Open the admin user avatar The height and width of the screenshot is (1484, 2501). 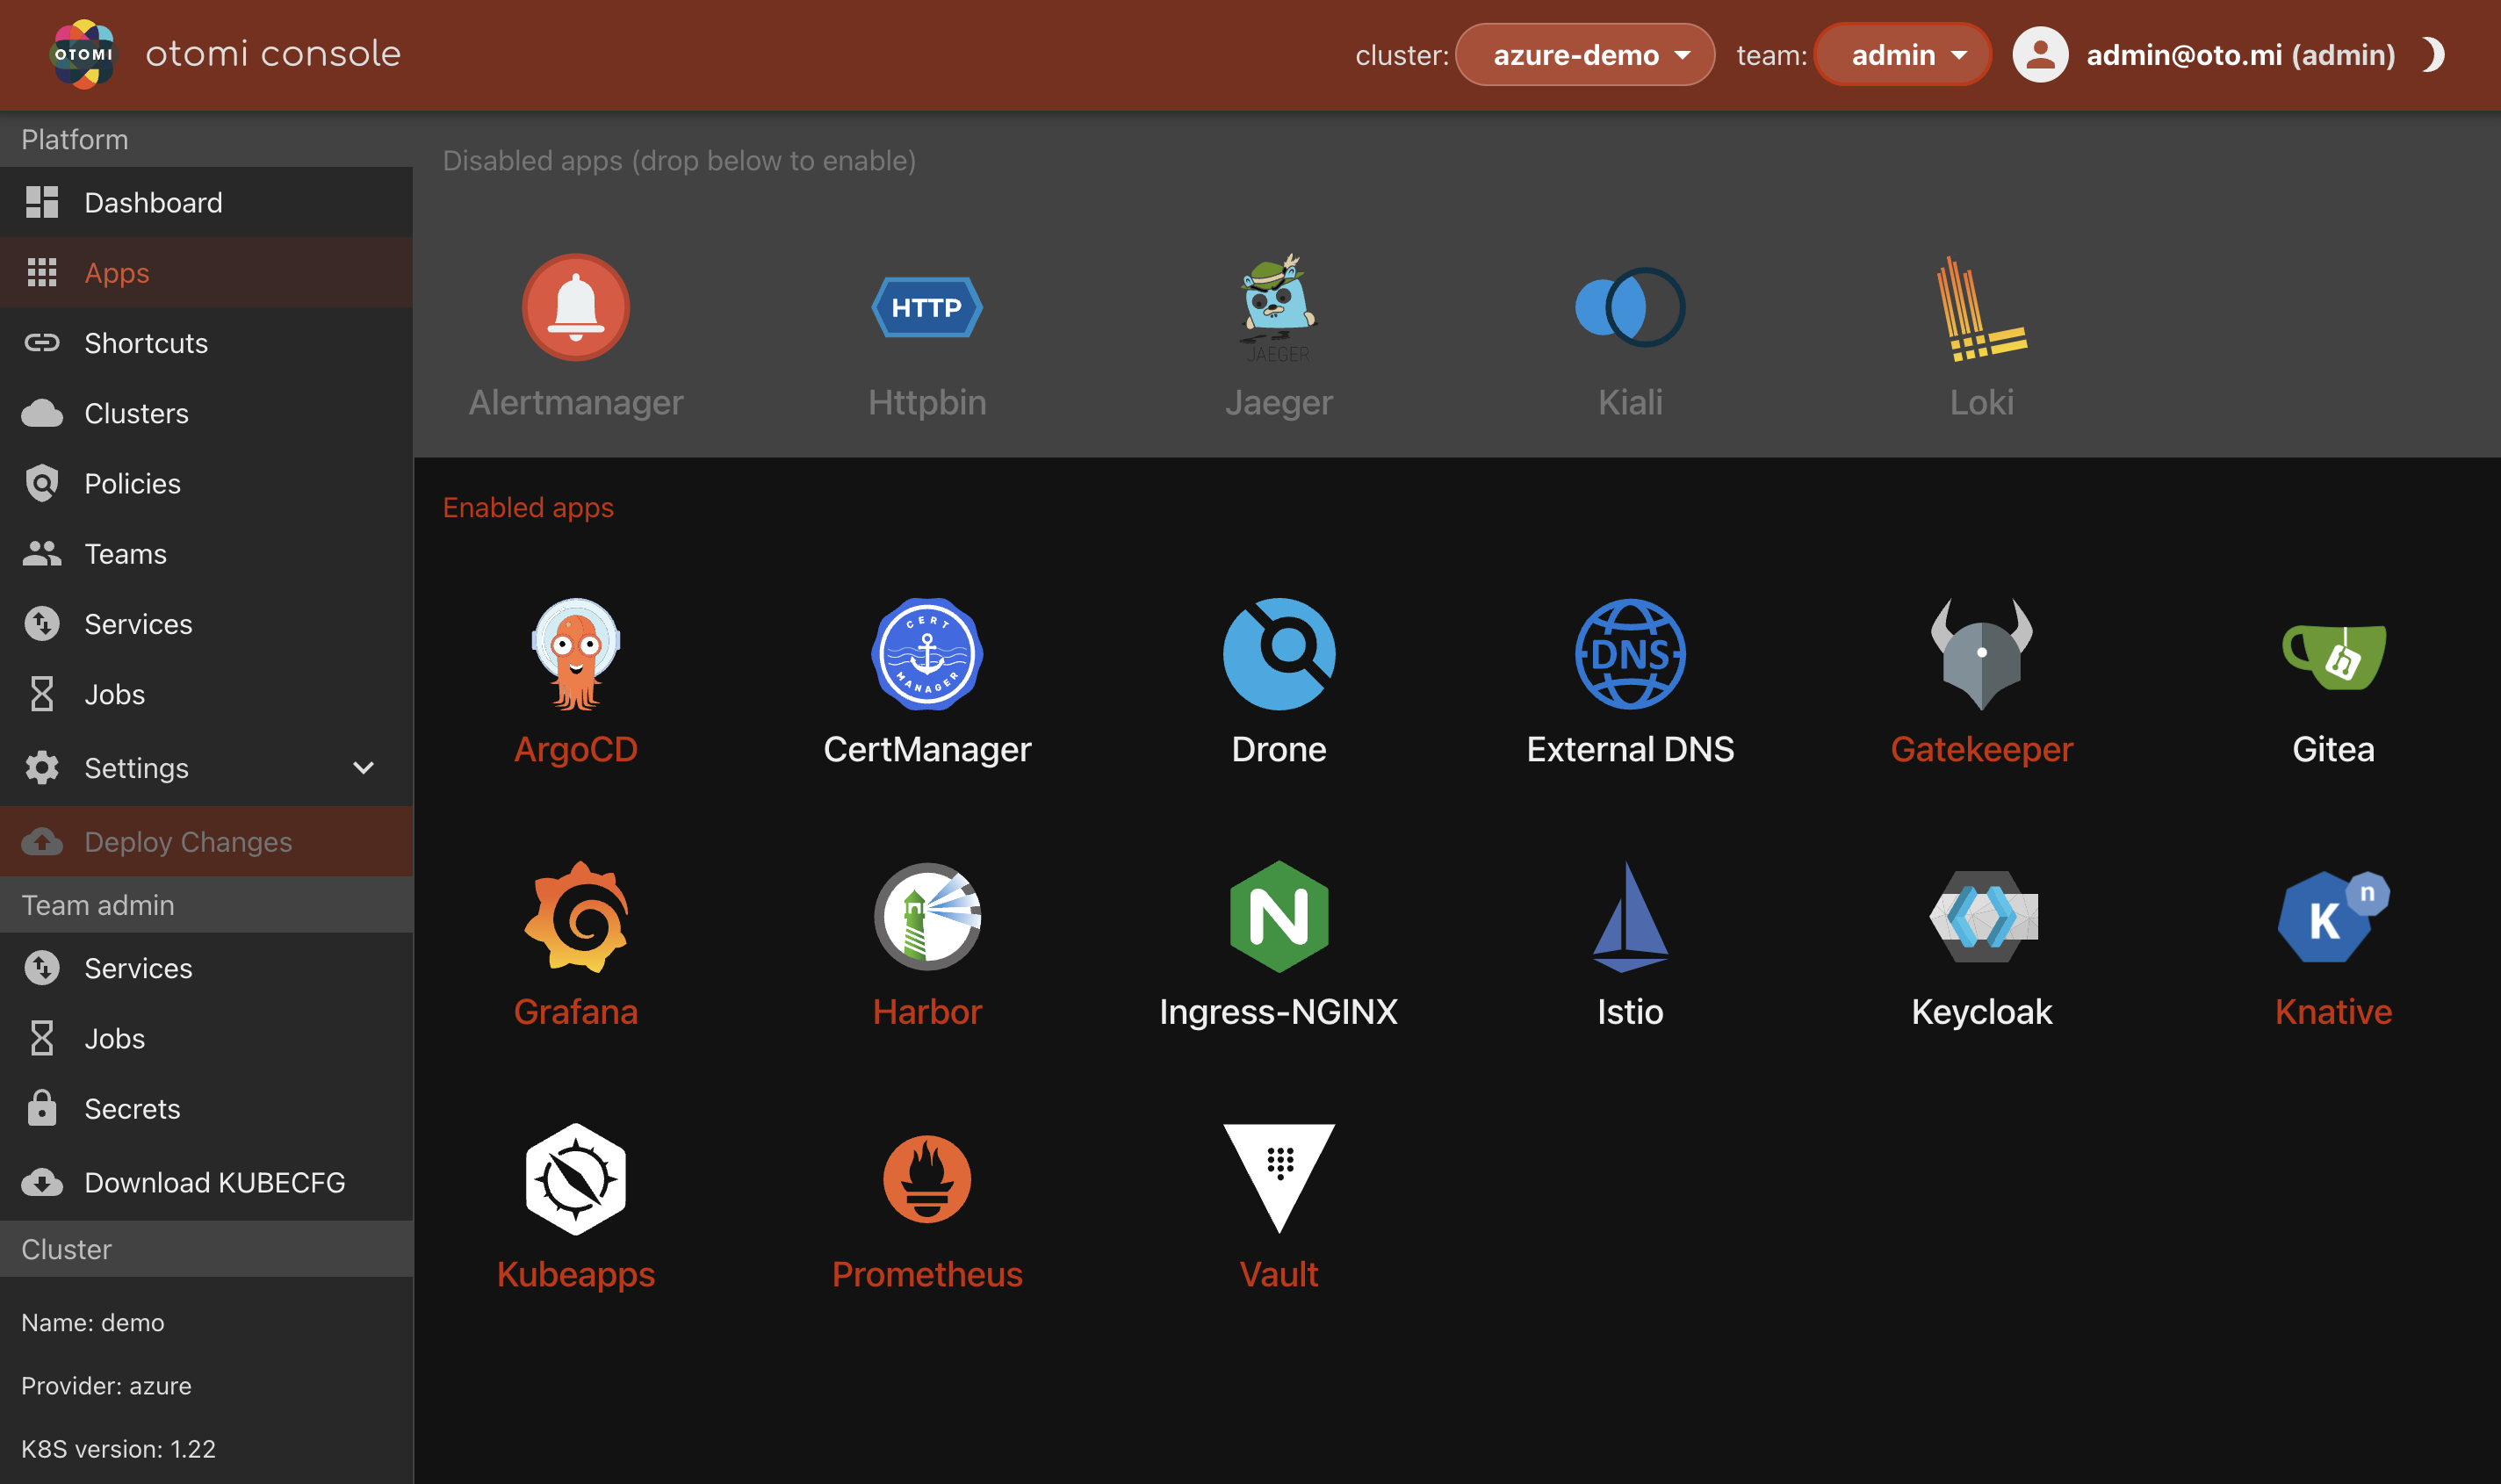[2039, 55]
